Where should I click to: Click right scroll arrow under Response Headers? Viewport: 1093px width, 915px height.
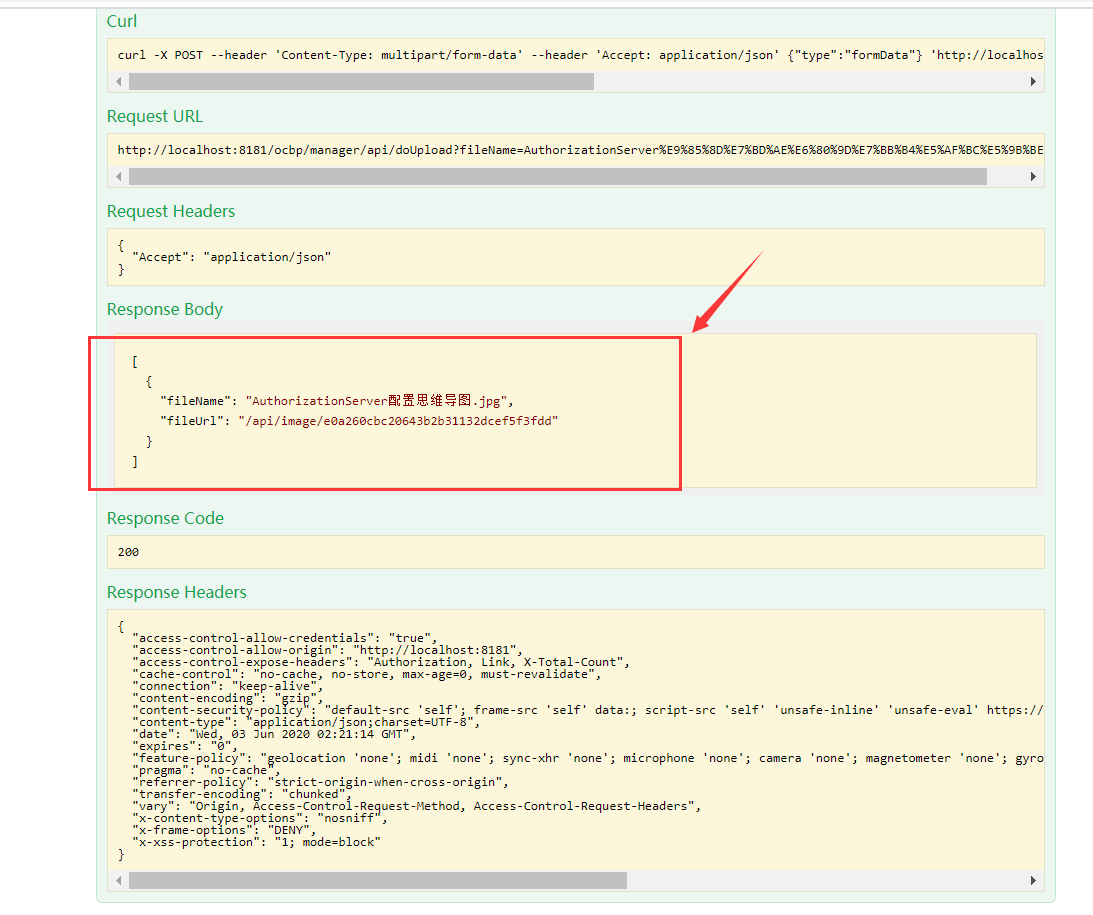[x=1033, y=880]
